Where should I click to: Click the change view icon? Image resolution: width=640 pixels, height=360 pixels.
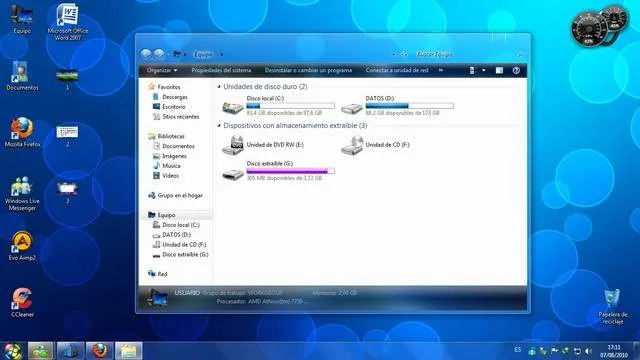point(472,71)
